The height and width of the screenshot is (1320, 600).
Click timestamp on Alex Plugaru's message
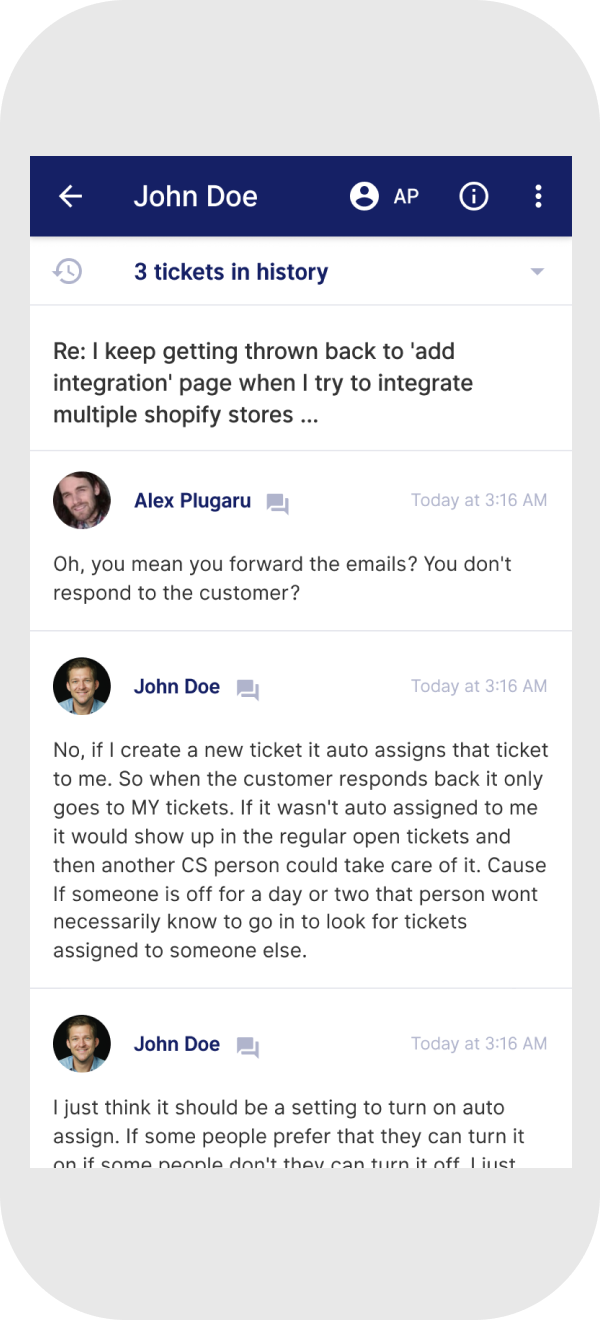(479, 500)
